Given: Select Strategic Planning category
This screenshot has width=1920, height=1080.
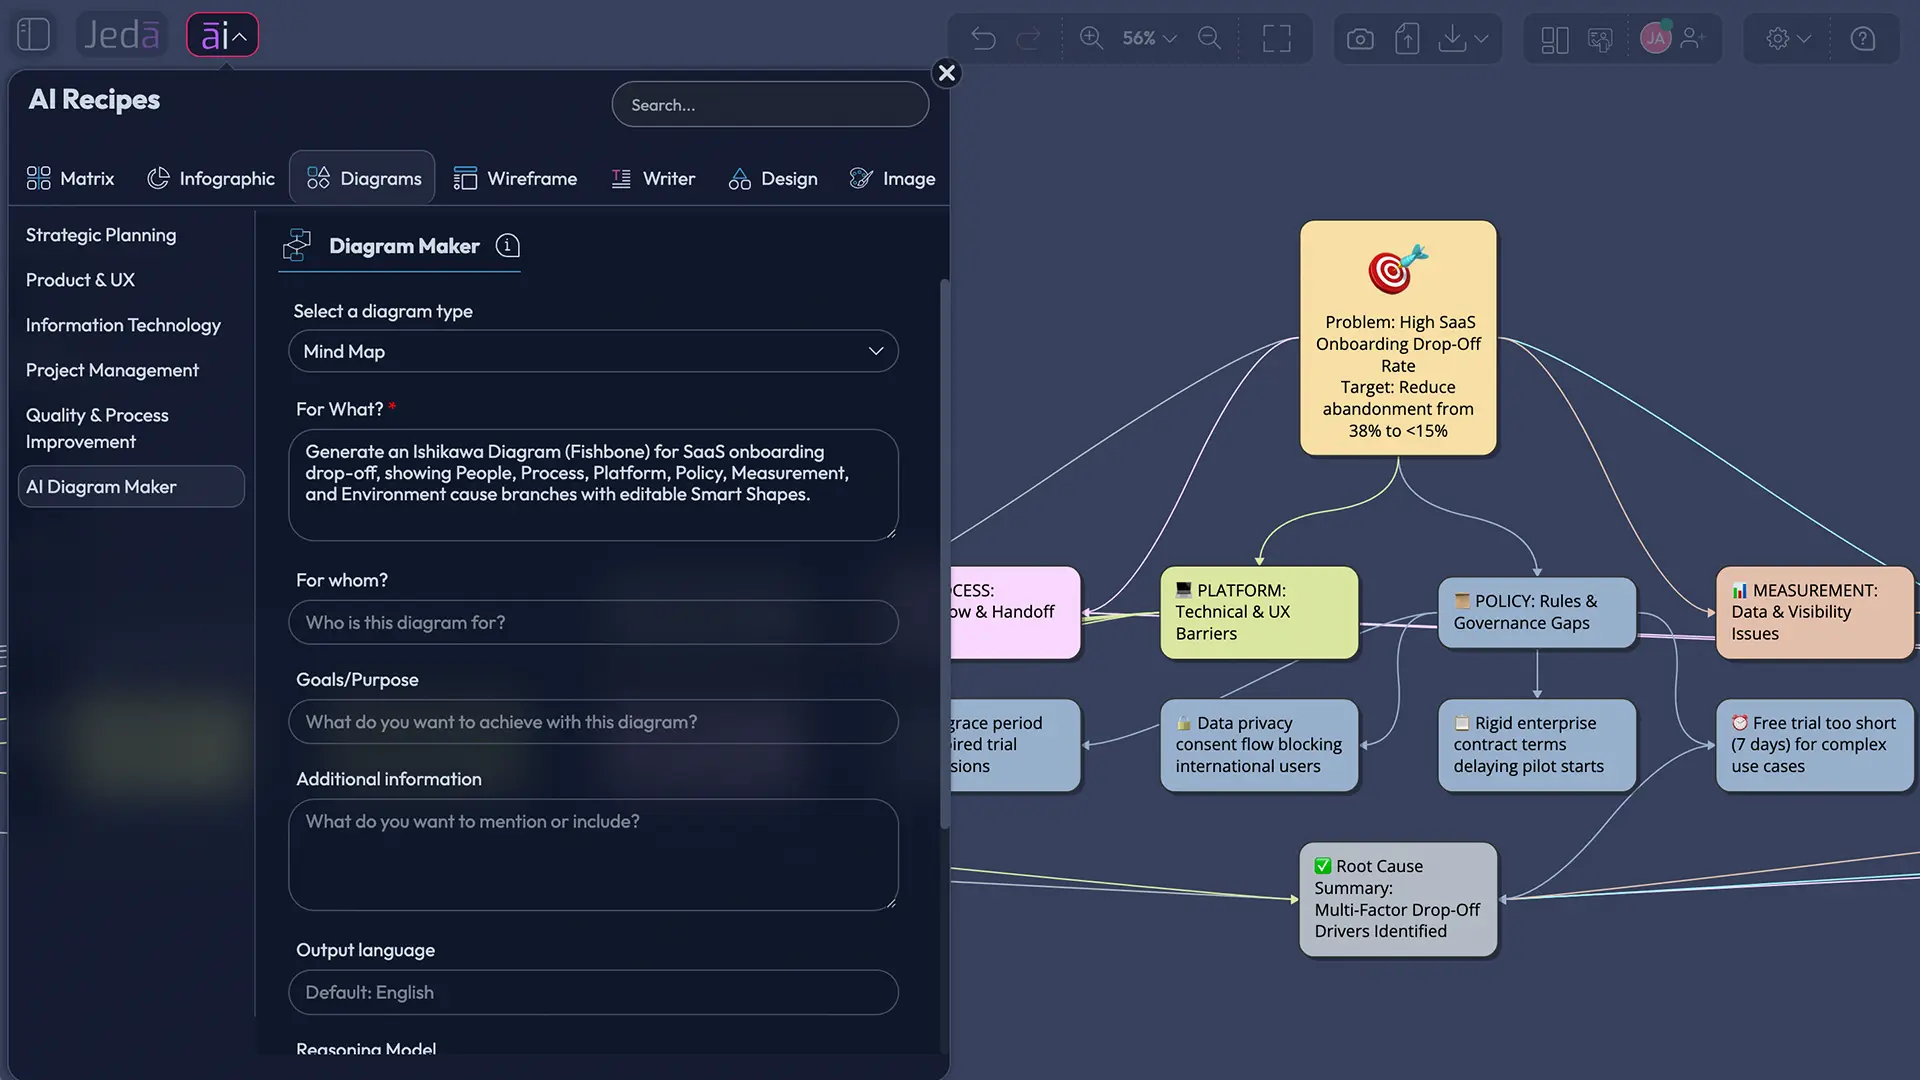Looking at the screenshot, I should 101,235.
